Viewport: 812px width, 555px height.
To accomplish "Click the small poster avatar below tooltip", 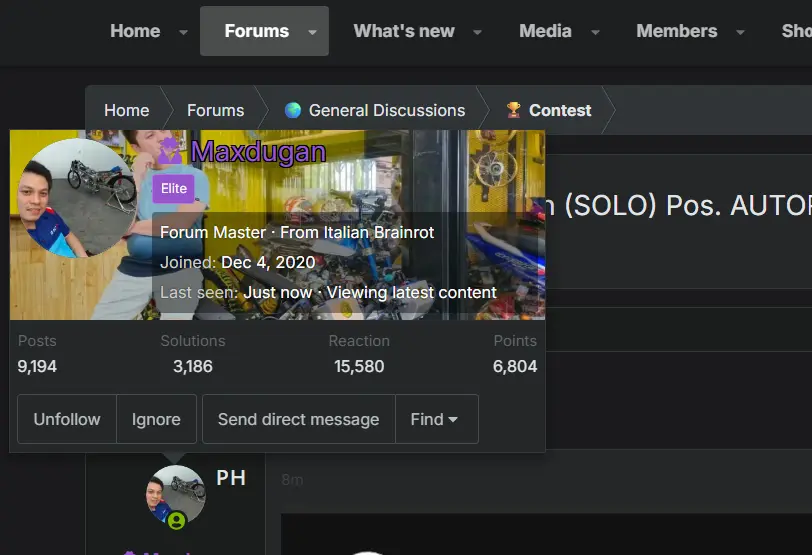I will pos(176,495).
